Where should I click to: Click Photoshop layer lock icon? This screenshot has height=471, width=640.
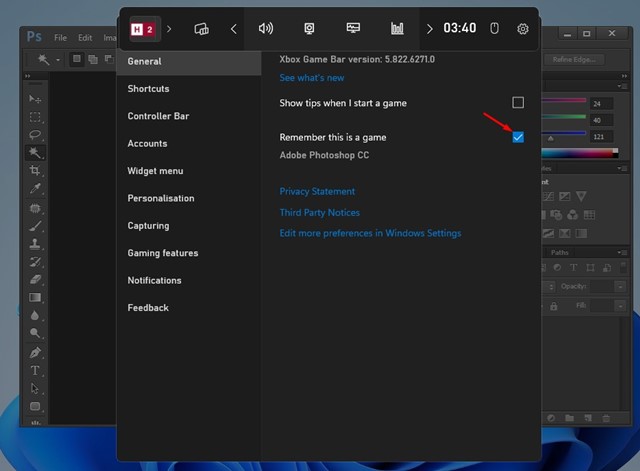(553, 306)
